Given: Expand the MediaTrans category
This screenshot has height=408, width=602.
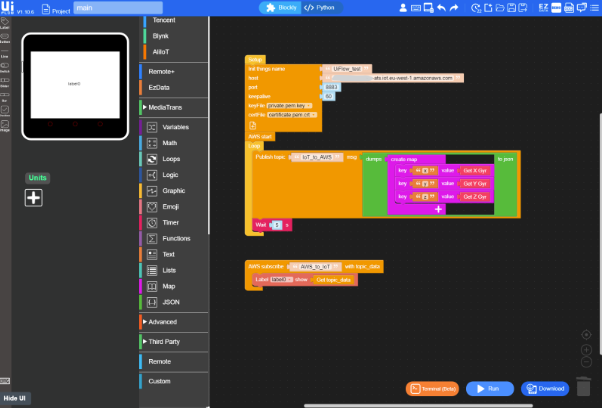Looking at the screenshot, I should tap(174, 107).
